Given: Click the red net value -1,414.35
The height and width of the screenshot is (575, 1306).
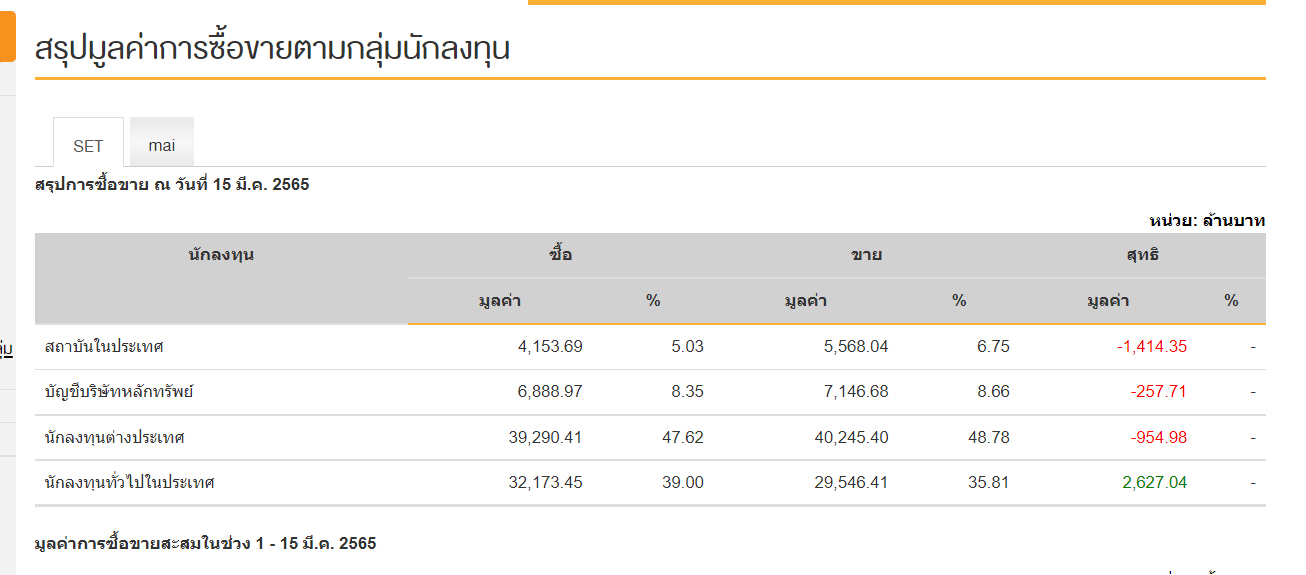Looking at the screenshot, I should pos(1151,347).
